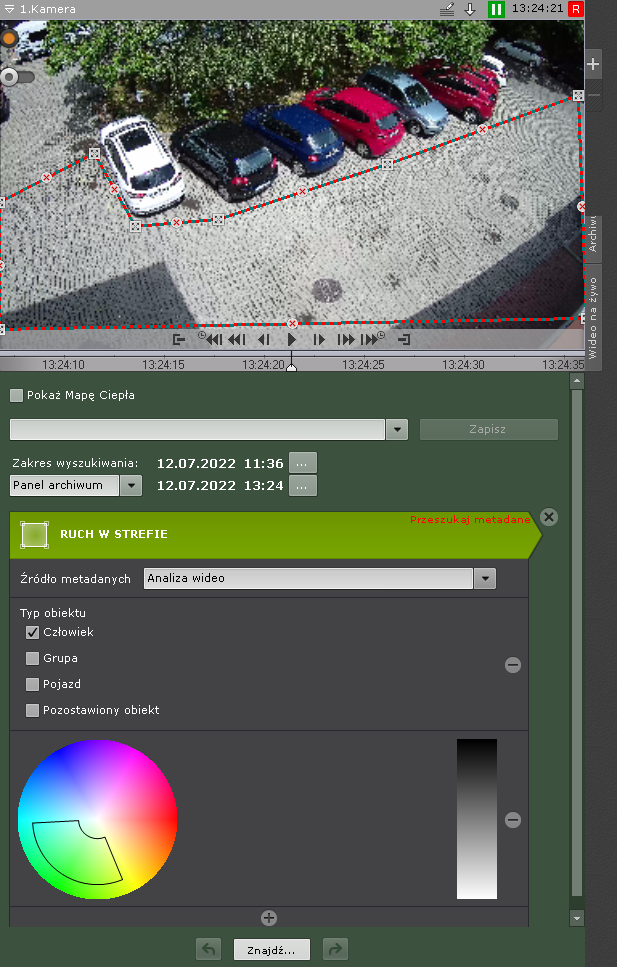The width and height of the screenshot is (617, 967).
Task: Click the plus zoom button beside video
Action: [x=593, y=64]
